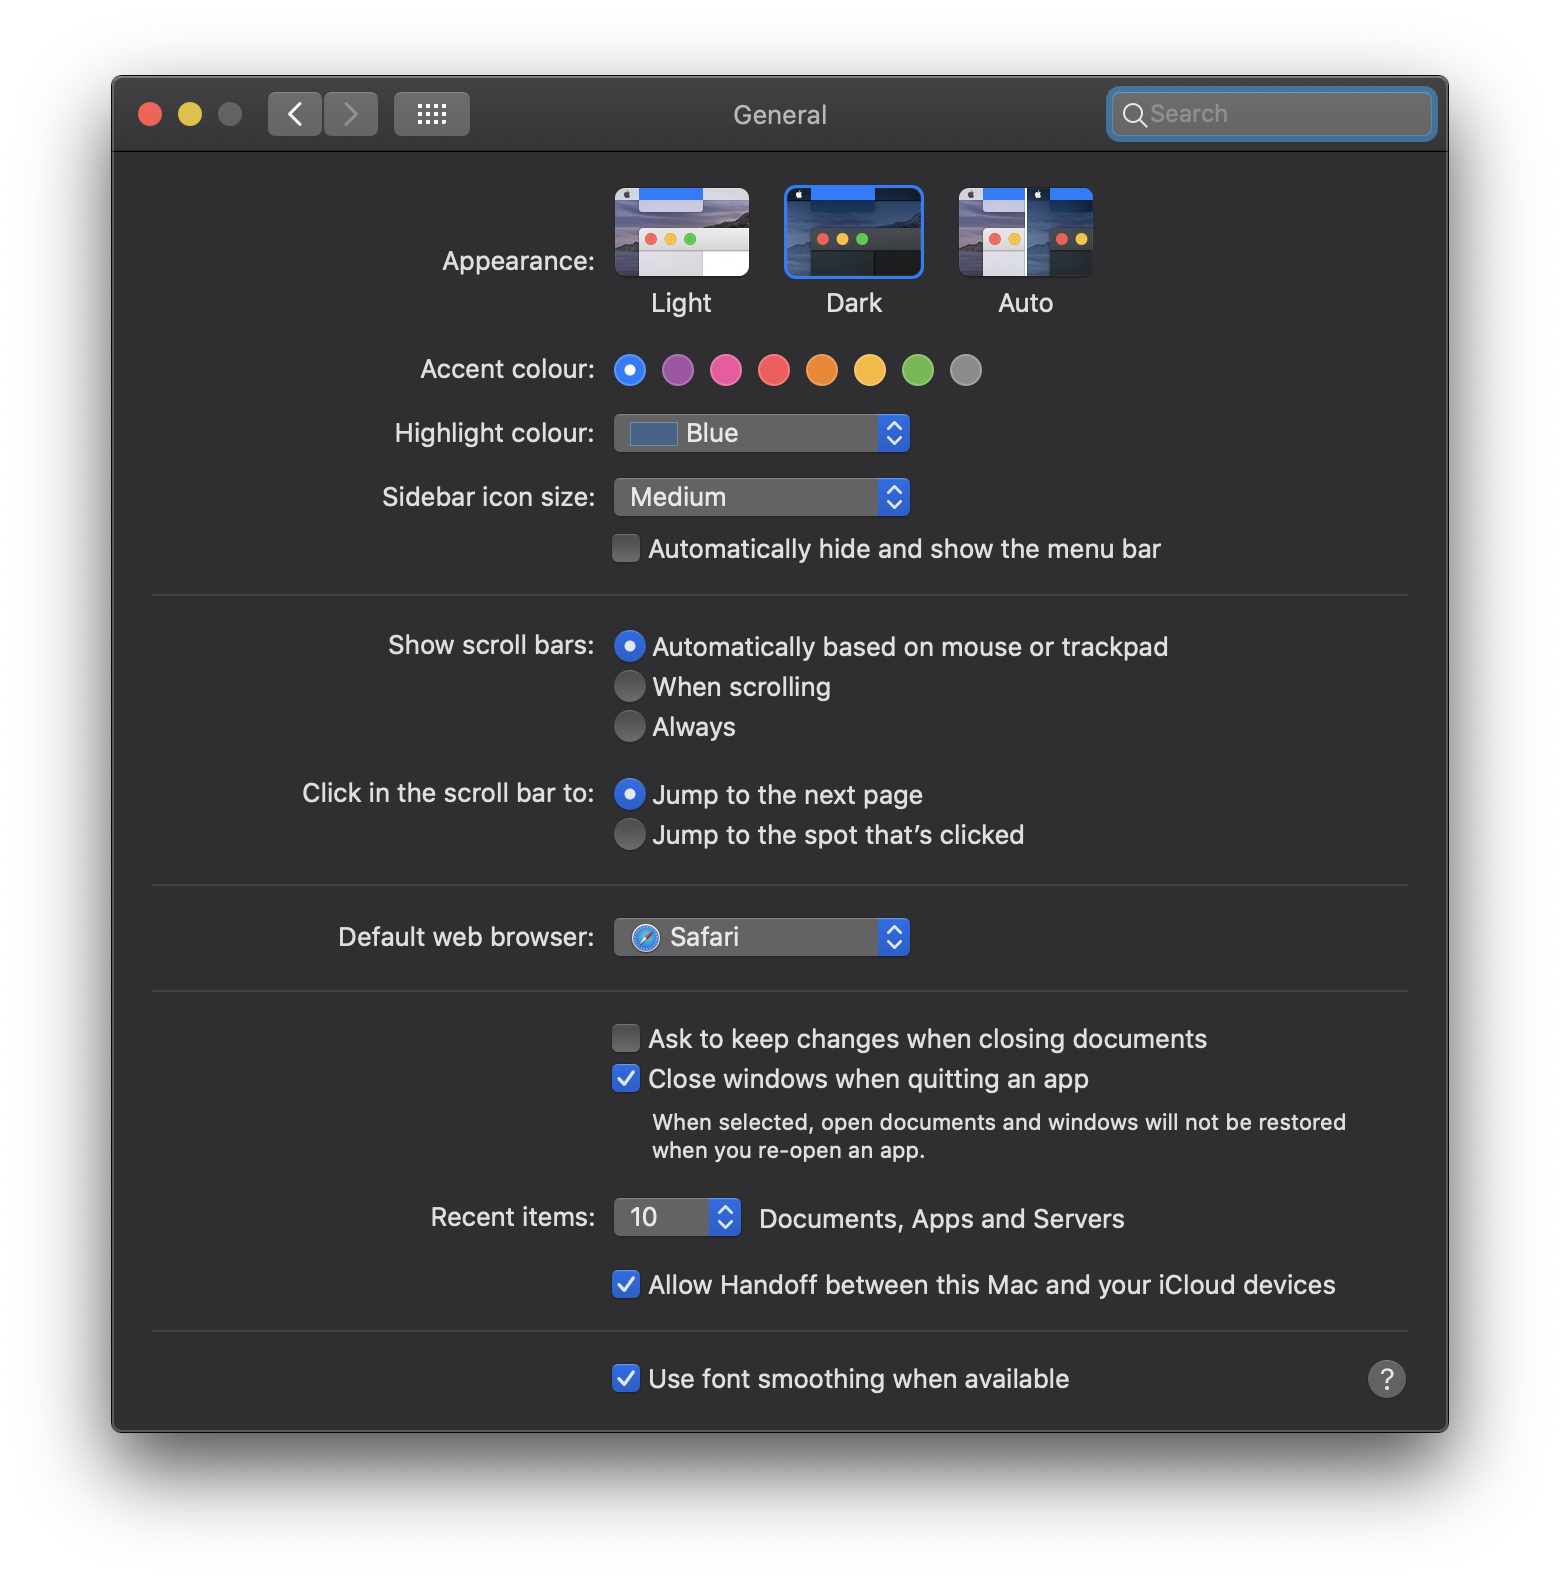Show all preferences with the grid icon

point(432,114)
